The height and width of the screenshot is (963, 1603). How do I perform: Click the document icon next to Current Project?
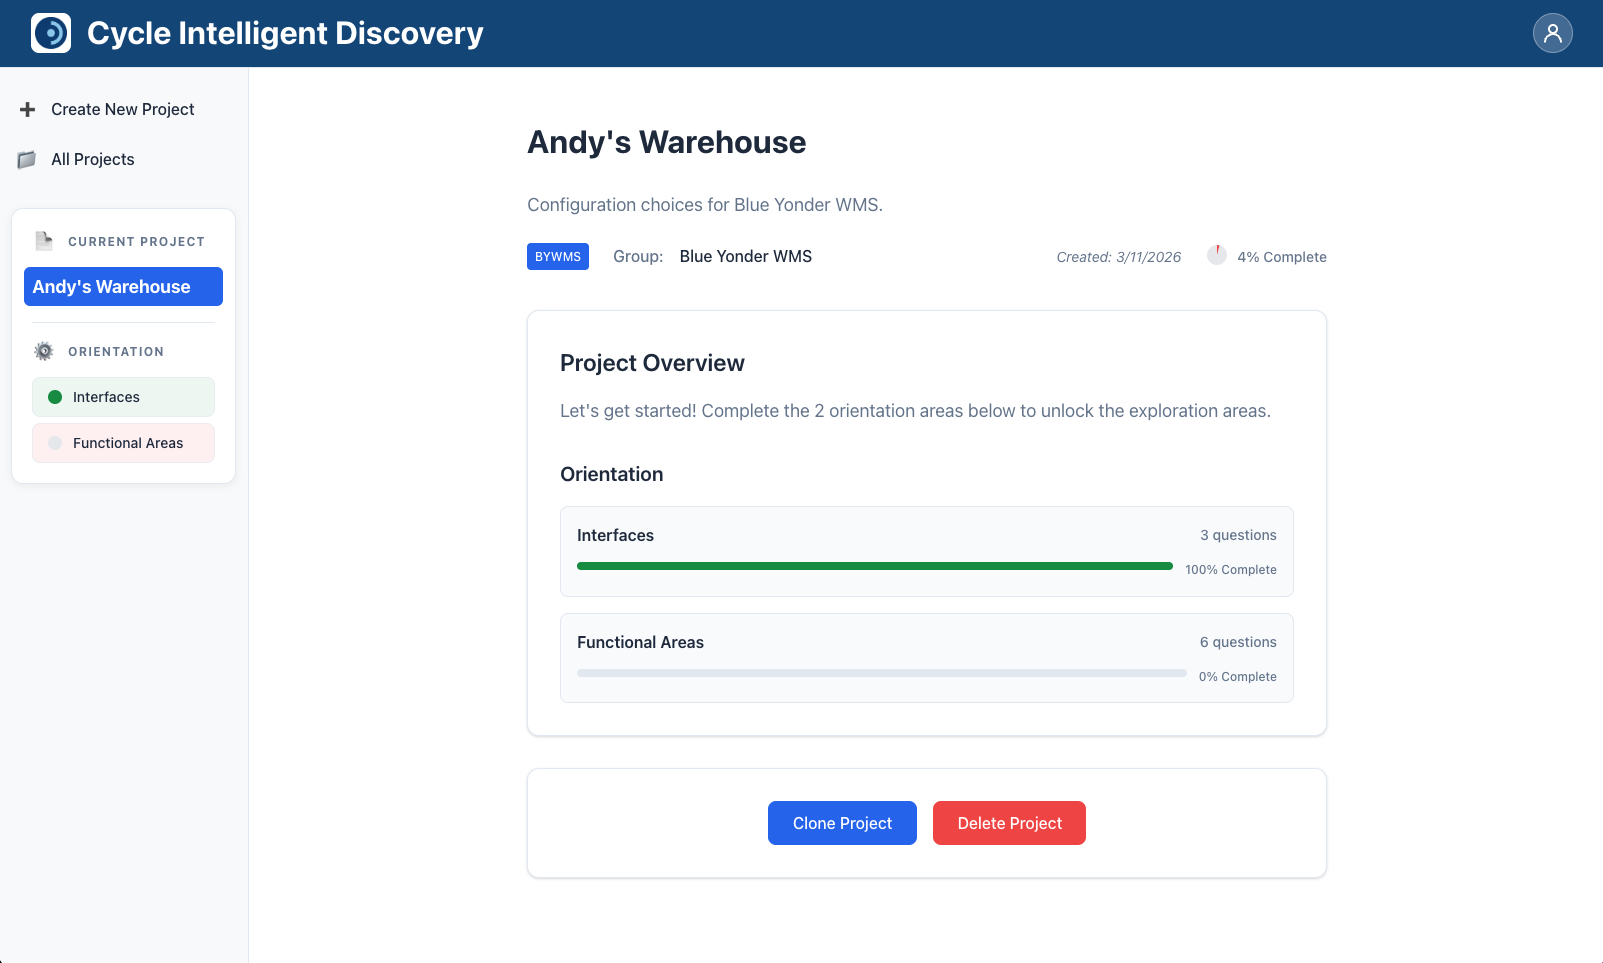(x=44, y=241)
